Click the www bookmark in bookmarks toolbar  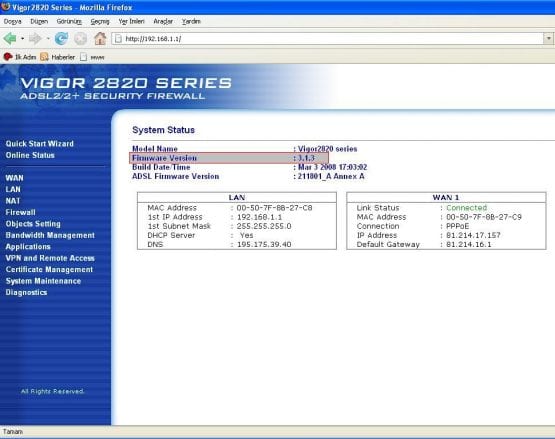tap(92, 57)
